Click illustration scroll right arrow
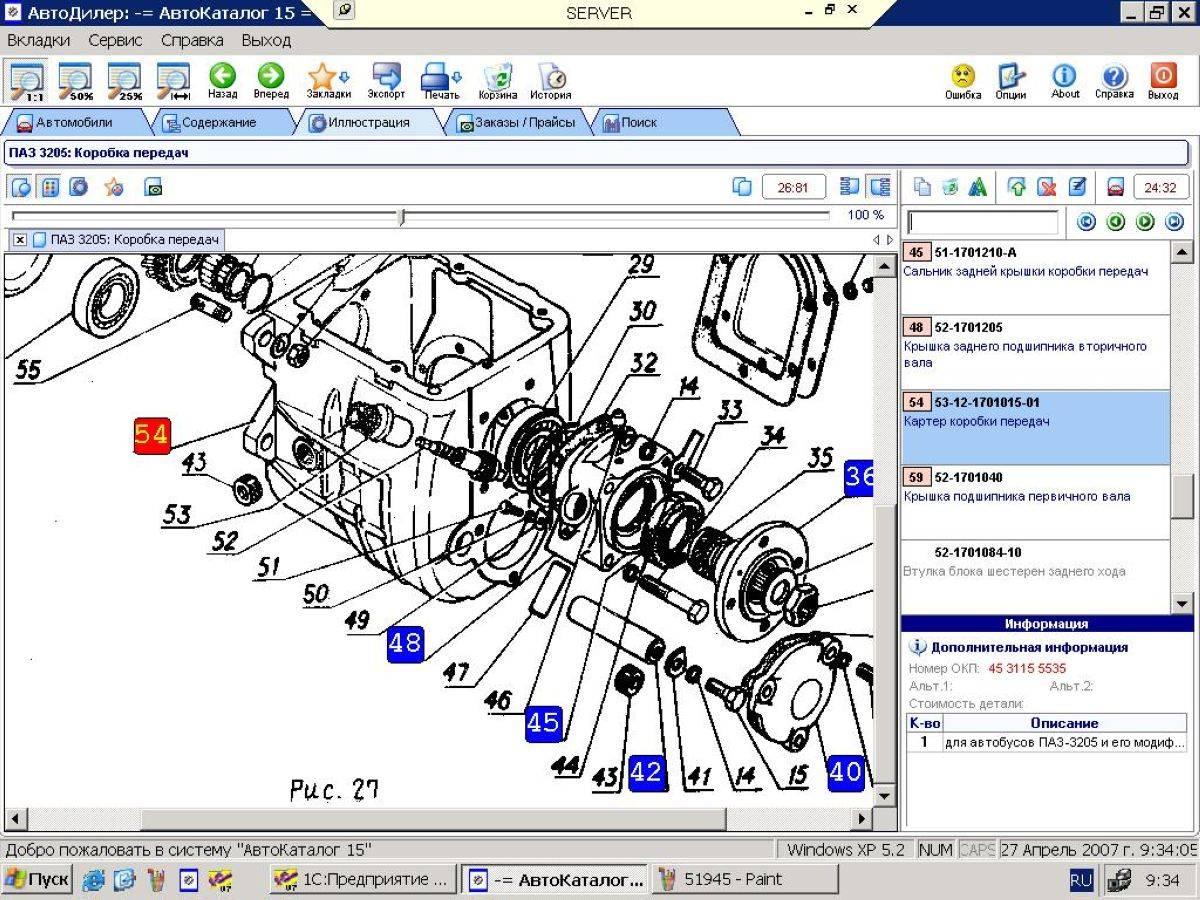This screenshot has width=1200, height=900. pyautogui.click(x=862, y=818)
